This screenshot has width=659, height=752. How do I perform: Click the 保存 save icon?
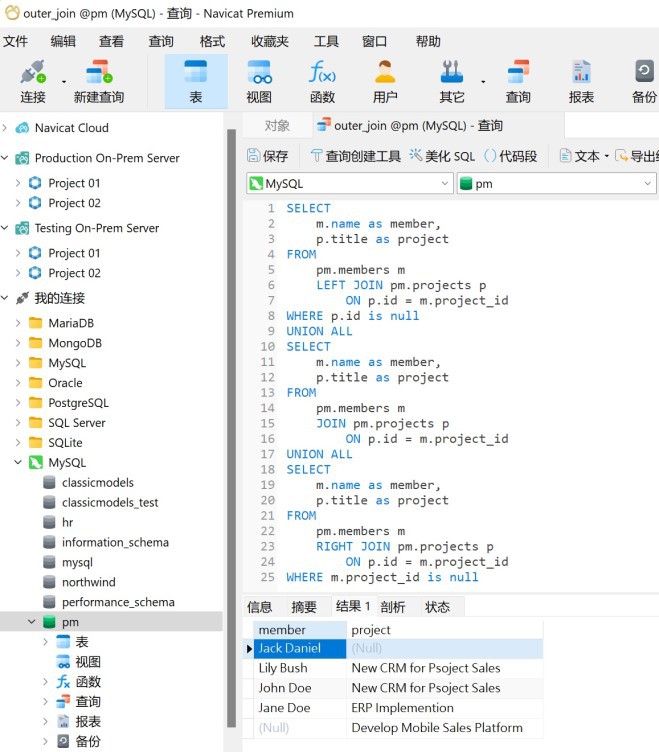[267, 156]
